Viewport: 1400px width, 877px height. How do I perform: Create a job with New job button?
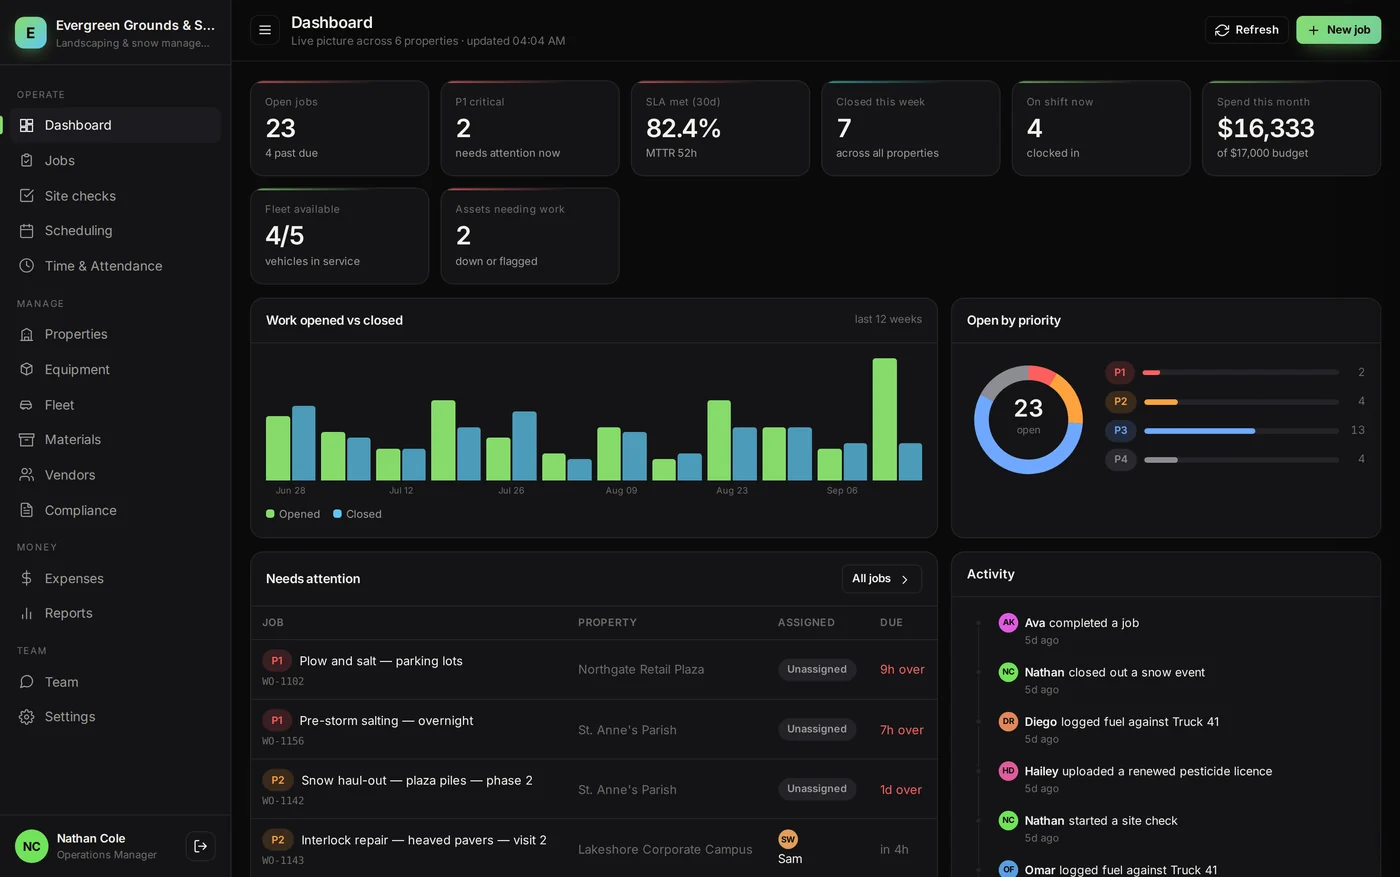1338,30
